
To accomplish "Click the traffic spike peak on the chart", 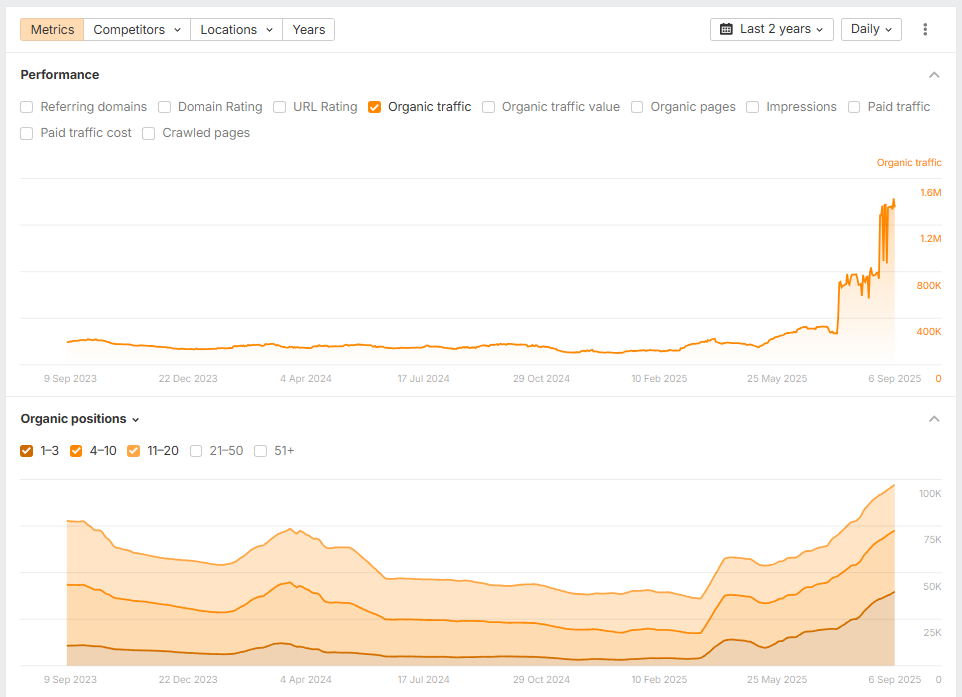I will coord(893,201).
